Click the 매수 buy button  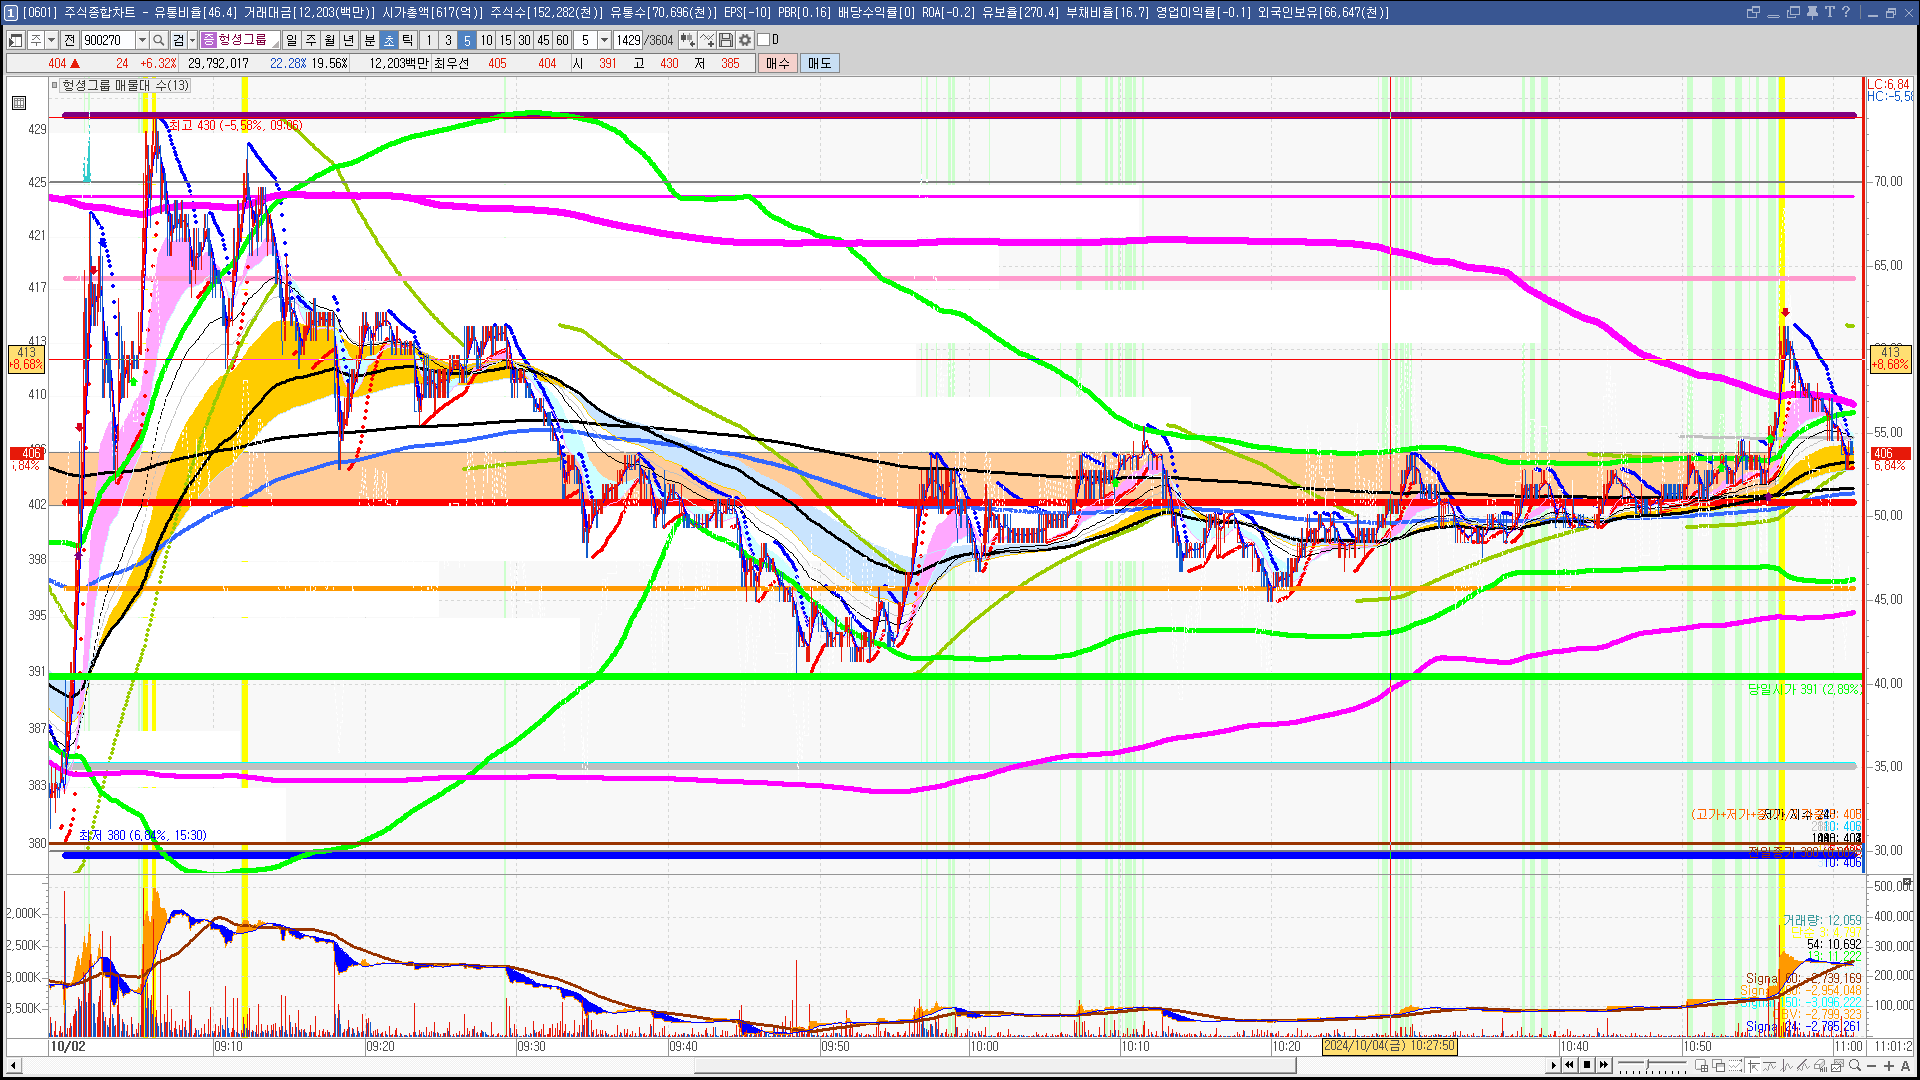click(x=778, y=63)
